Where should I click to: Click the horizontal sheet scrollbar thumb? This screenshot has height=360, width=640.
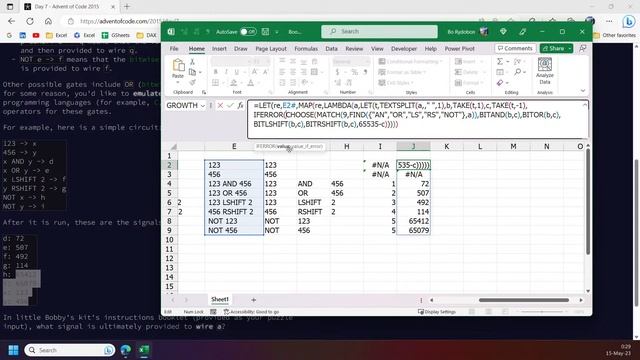tap(524, 300)
